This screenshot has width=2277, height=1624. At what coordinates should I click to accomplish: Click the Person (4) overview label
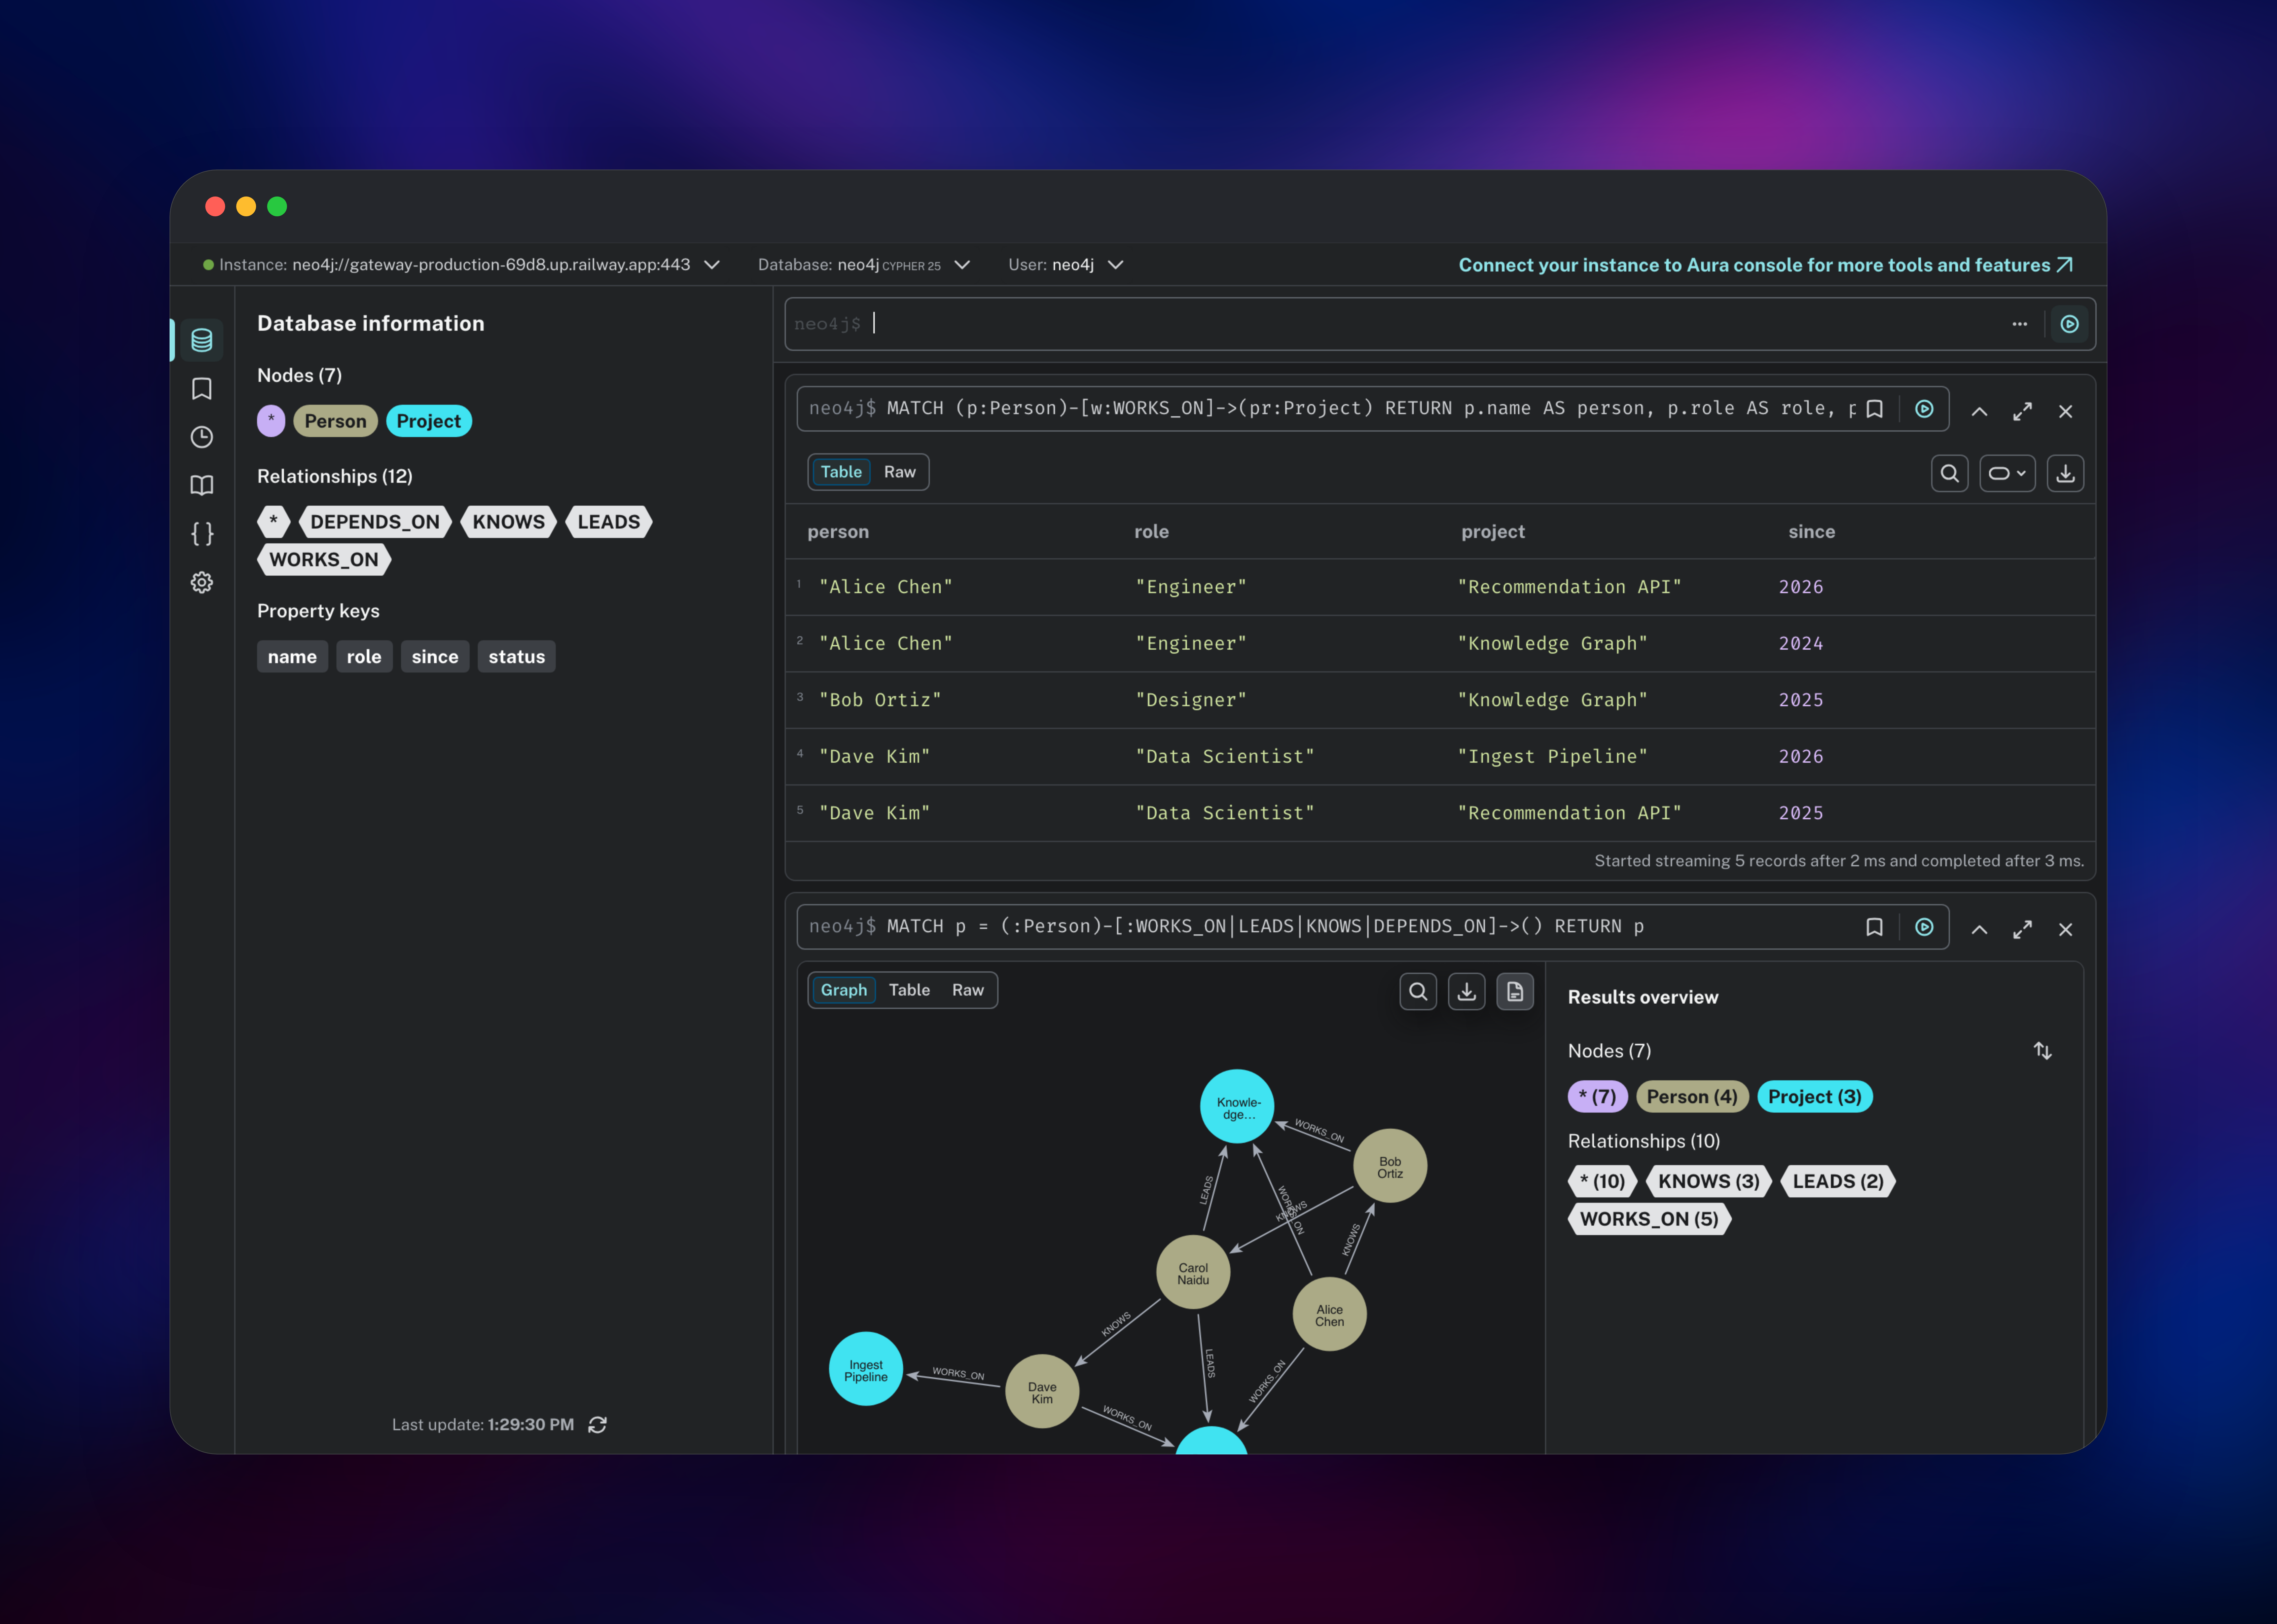tap(1692, 1097)
